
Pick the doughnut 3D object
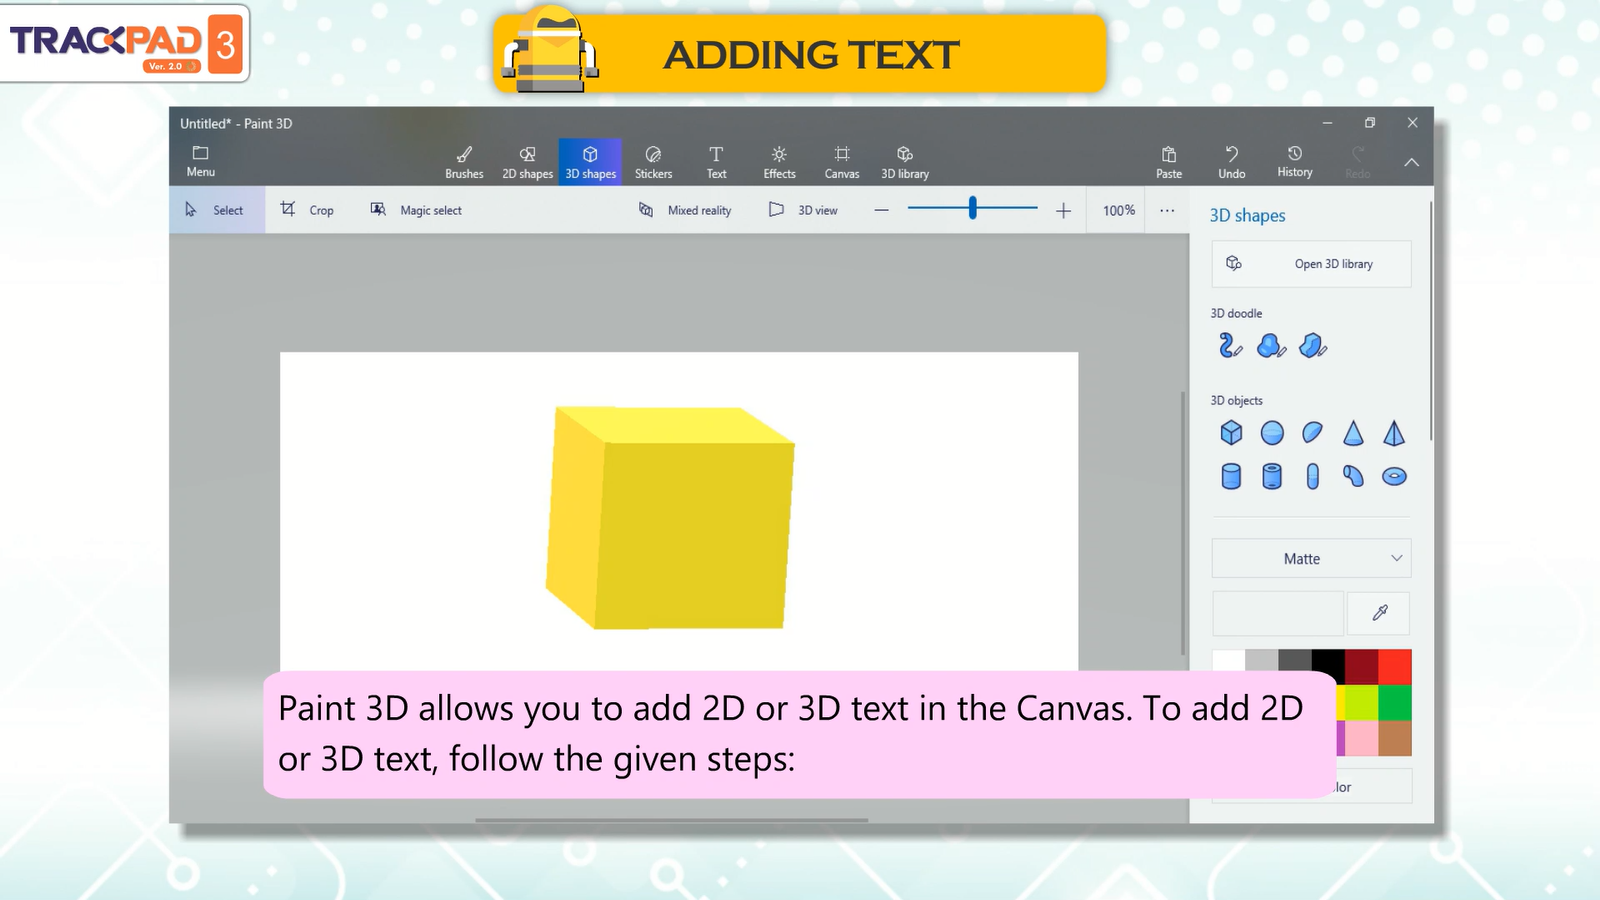(1394, 476)
